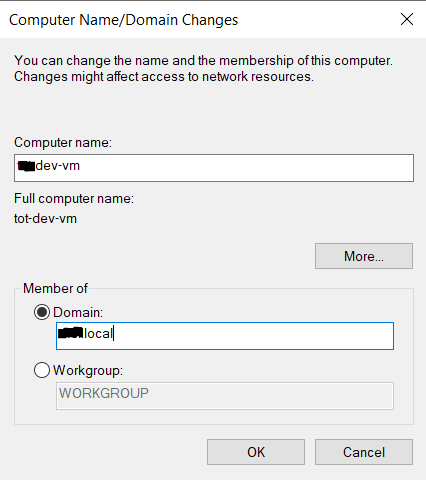Click the dialog title bar text
The width and height of the screenshot is (426, 480).
[x=123, y=20]
